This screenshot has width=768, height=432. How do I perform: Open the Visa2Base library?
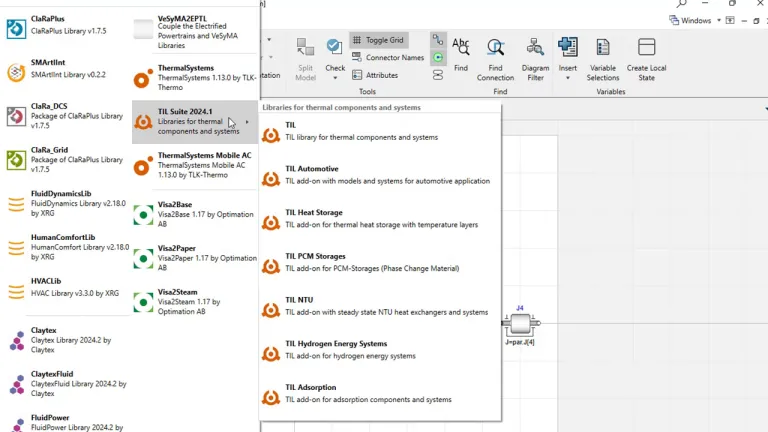tap(195, 215)
